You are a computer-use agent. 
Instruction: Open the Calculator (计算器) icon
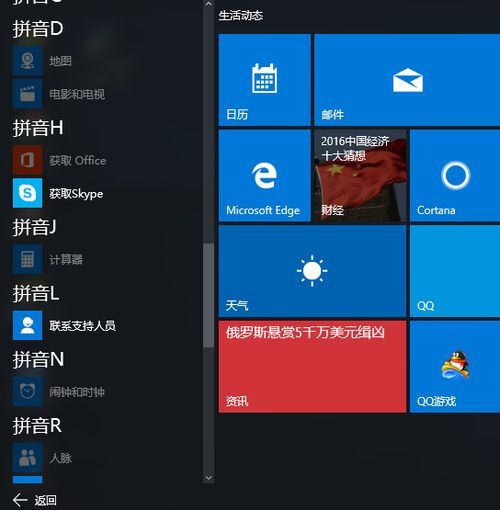pos(27,259)
